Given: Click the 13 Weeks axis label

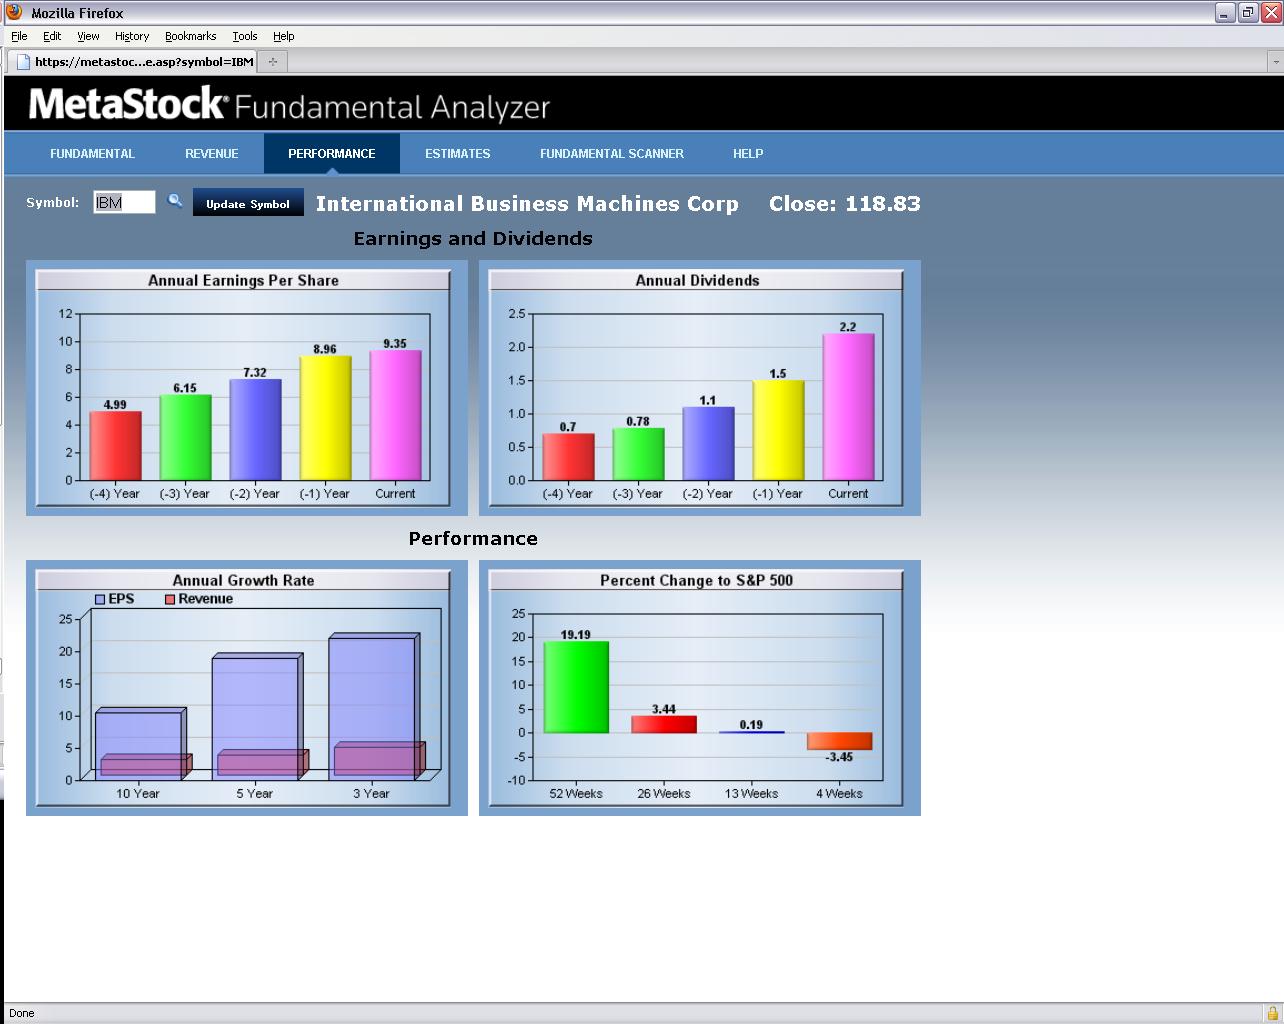Looking at the screenshot, I should [x=751, y=793].
